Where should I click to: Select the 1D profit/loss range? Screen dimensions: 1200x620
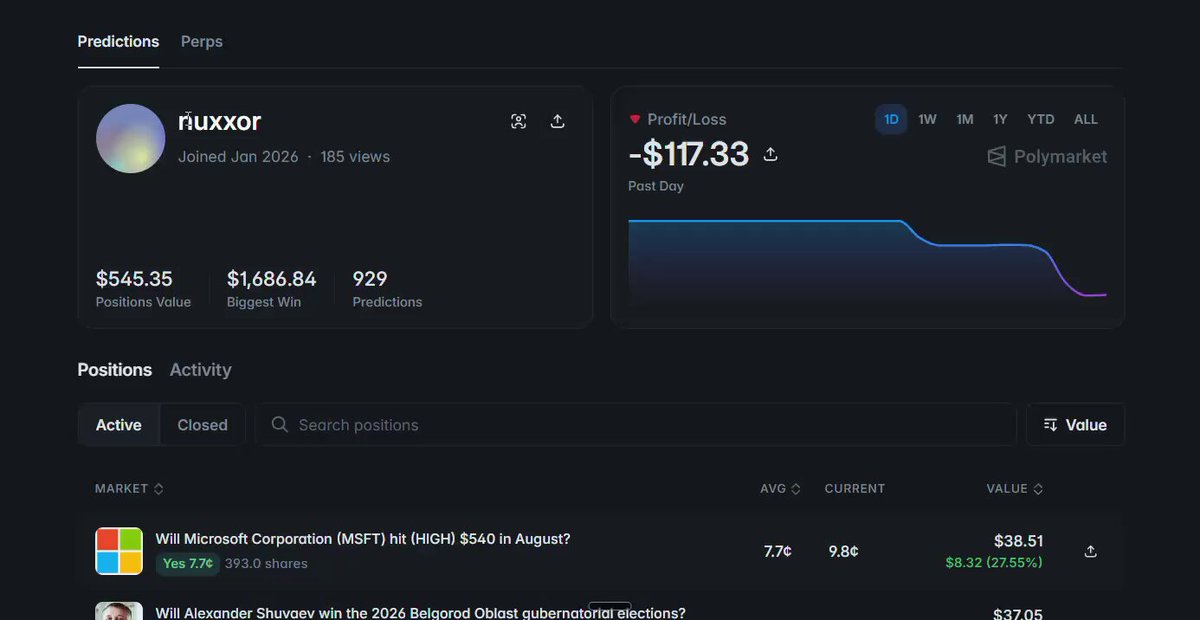point(891,119)
